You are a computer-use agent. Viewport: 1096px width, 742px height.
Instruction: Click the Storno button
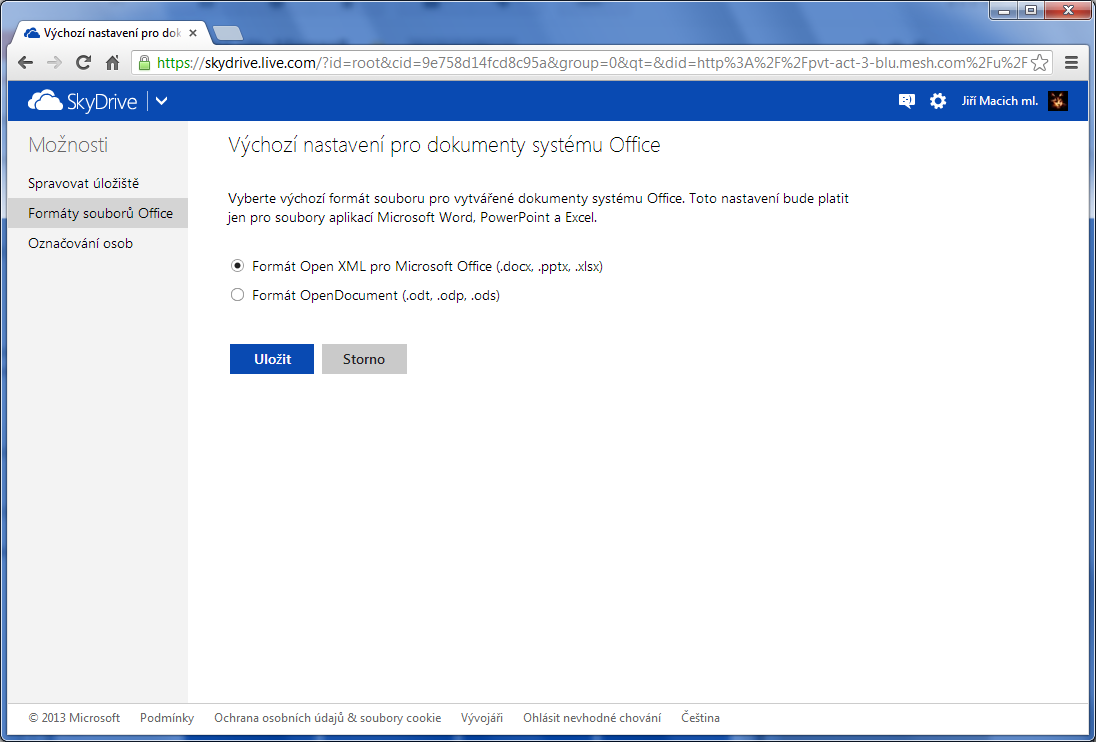point(364,359)
